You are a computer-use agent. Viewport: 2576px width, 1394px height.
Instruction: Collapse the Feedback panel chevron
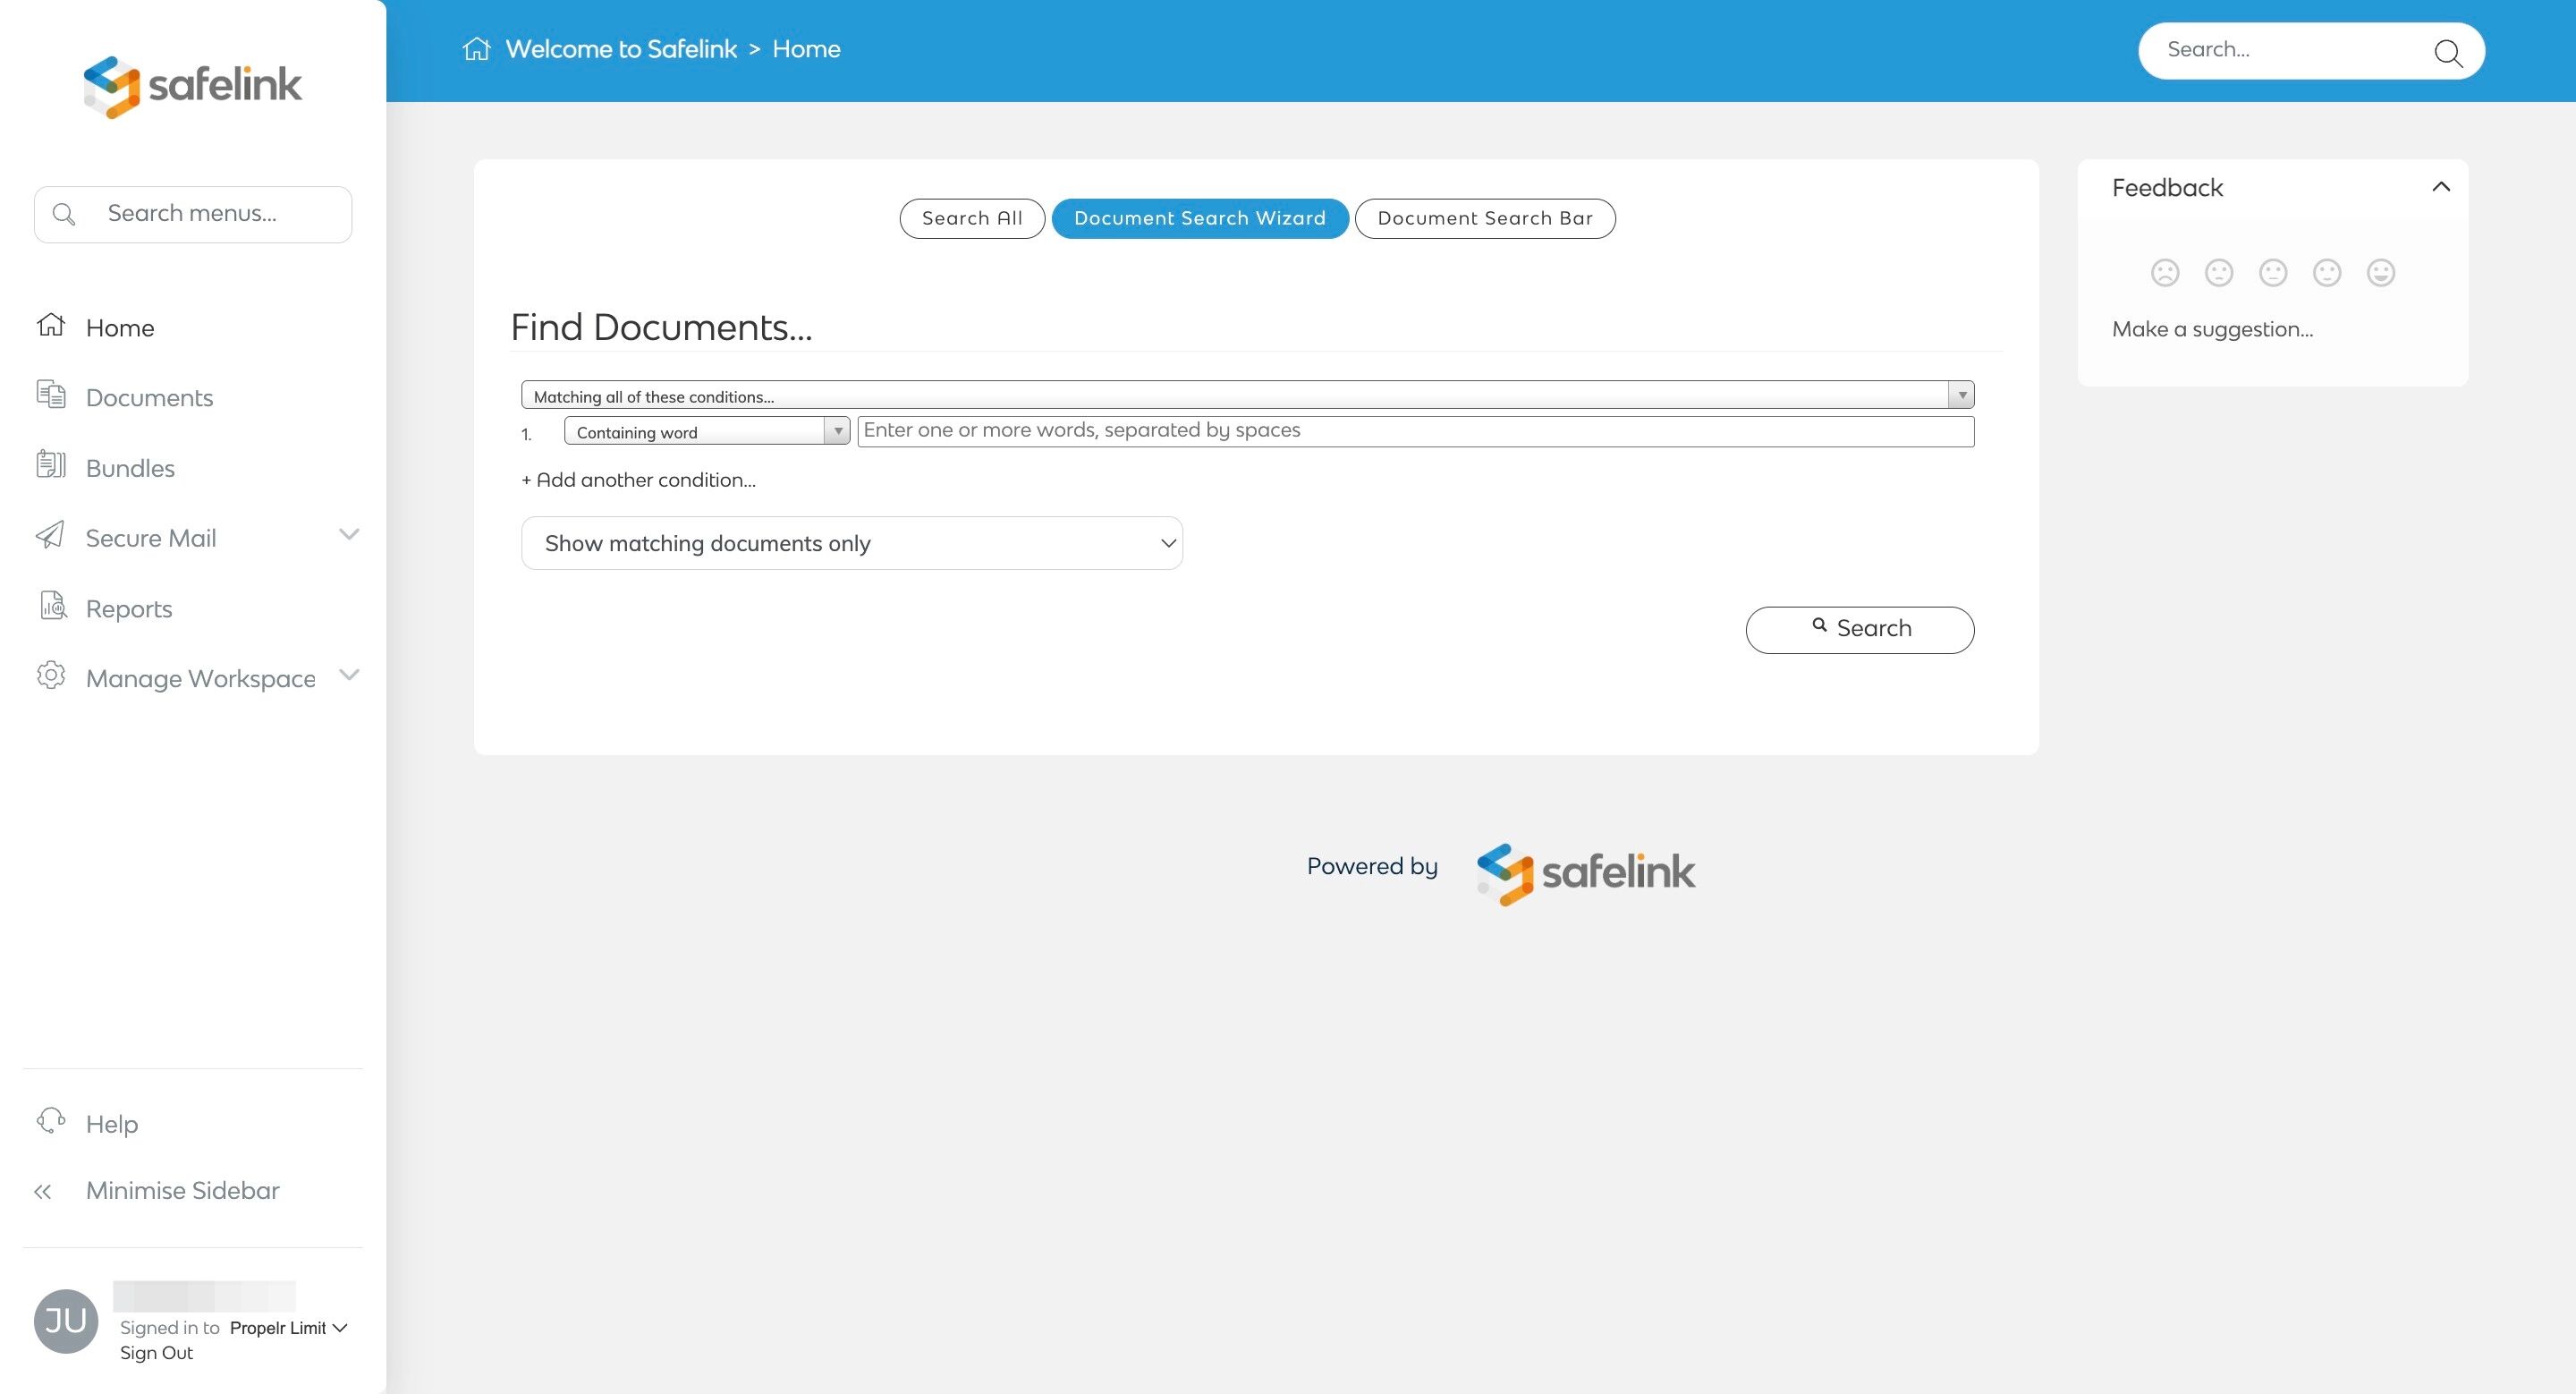pyautogui.click(x=2440, y=187)
